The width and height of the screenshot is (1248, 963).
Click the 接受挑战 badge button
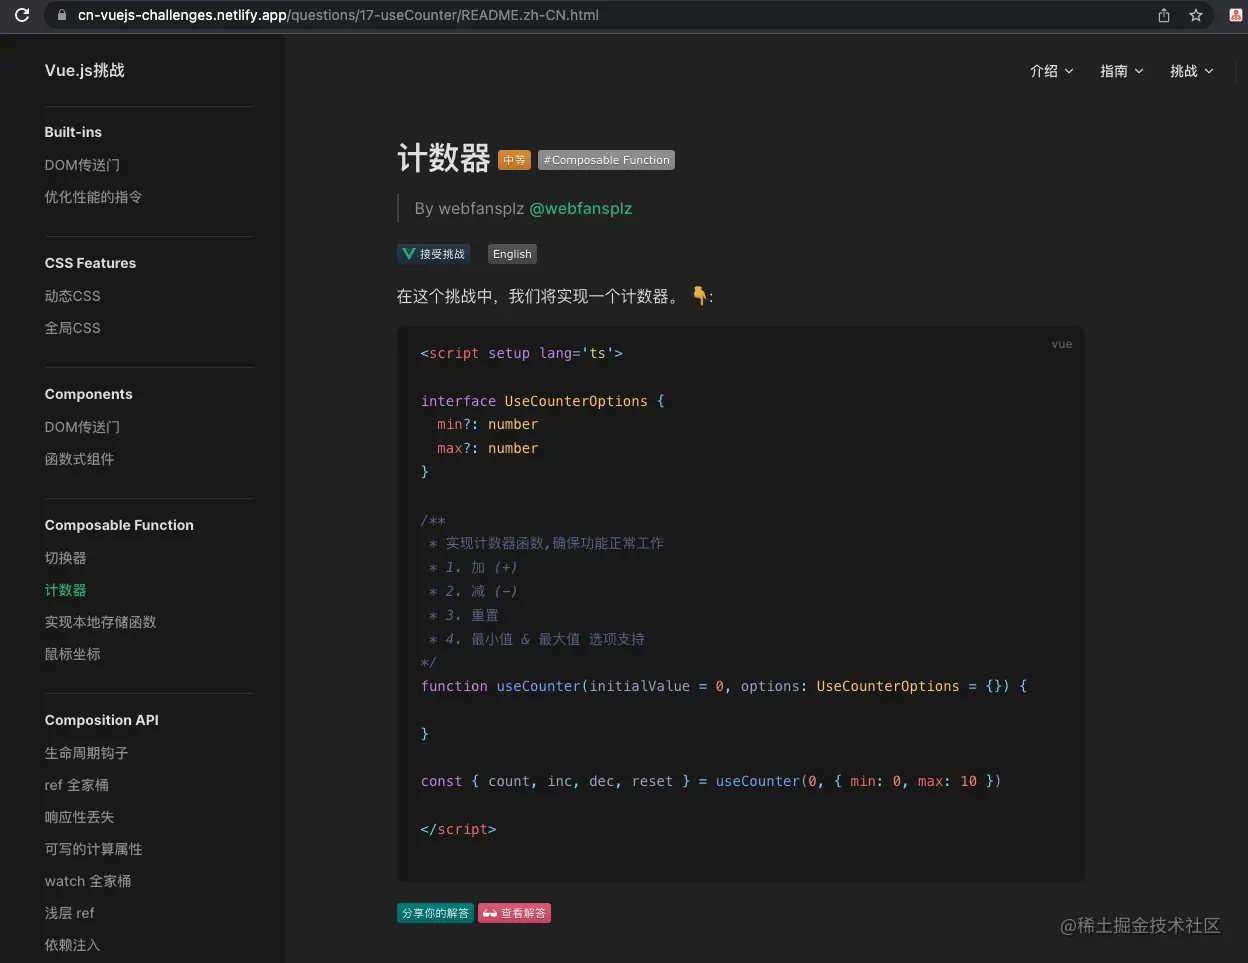(433, 254)
